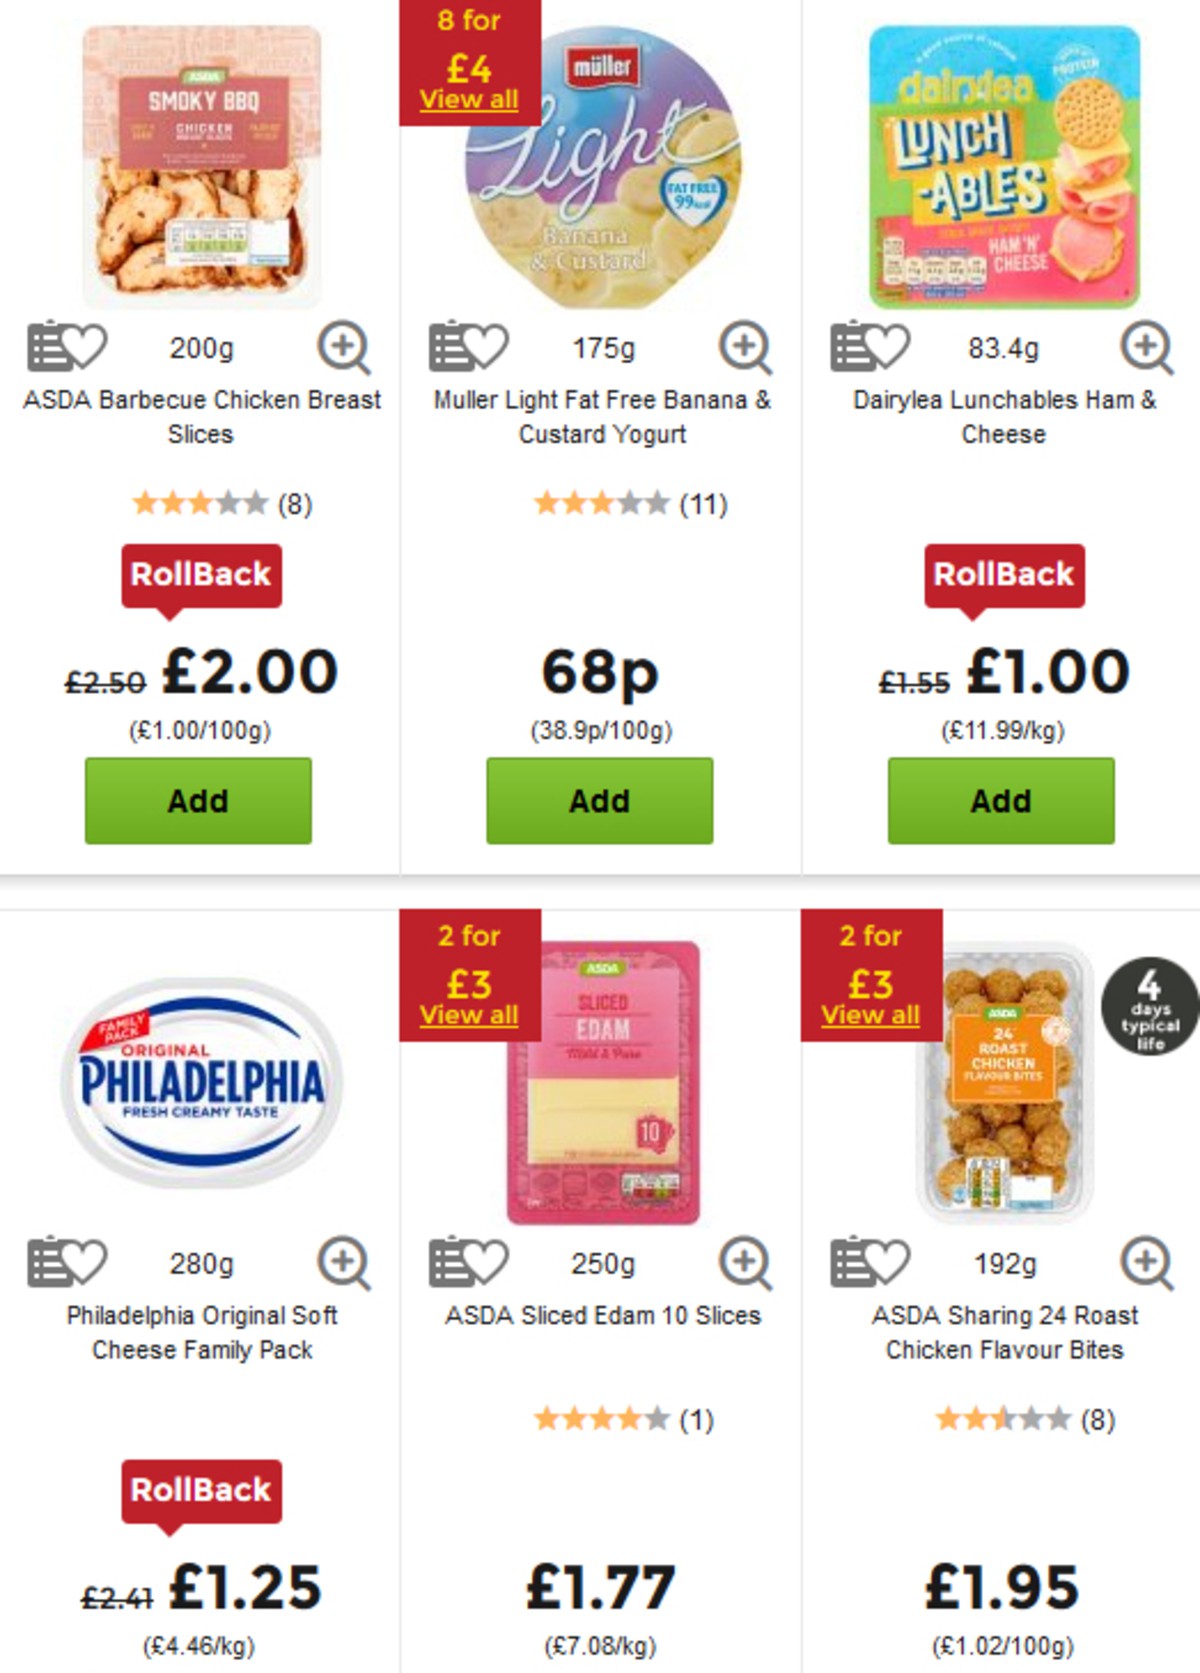Select the rating stars on ASDA Sliced Edam
Image resolution: width=1200 pixels, height=1673 pixels.
[599, 1416]
